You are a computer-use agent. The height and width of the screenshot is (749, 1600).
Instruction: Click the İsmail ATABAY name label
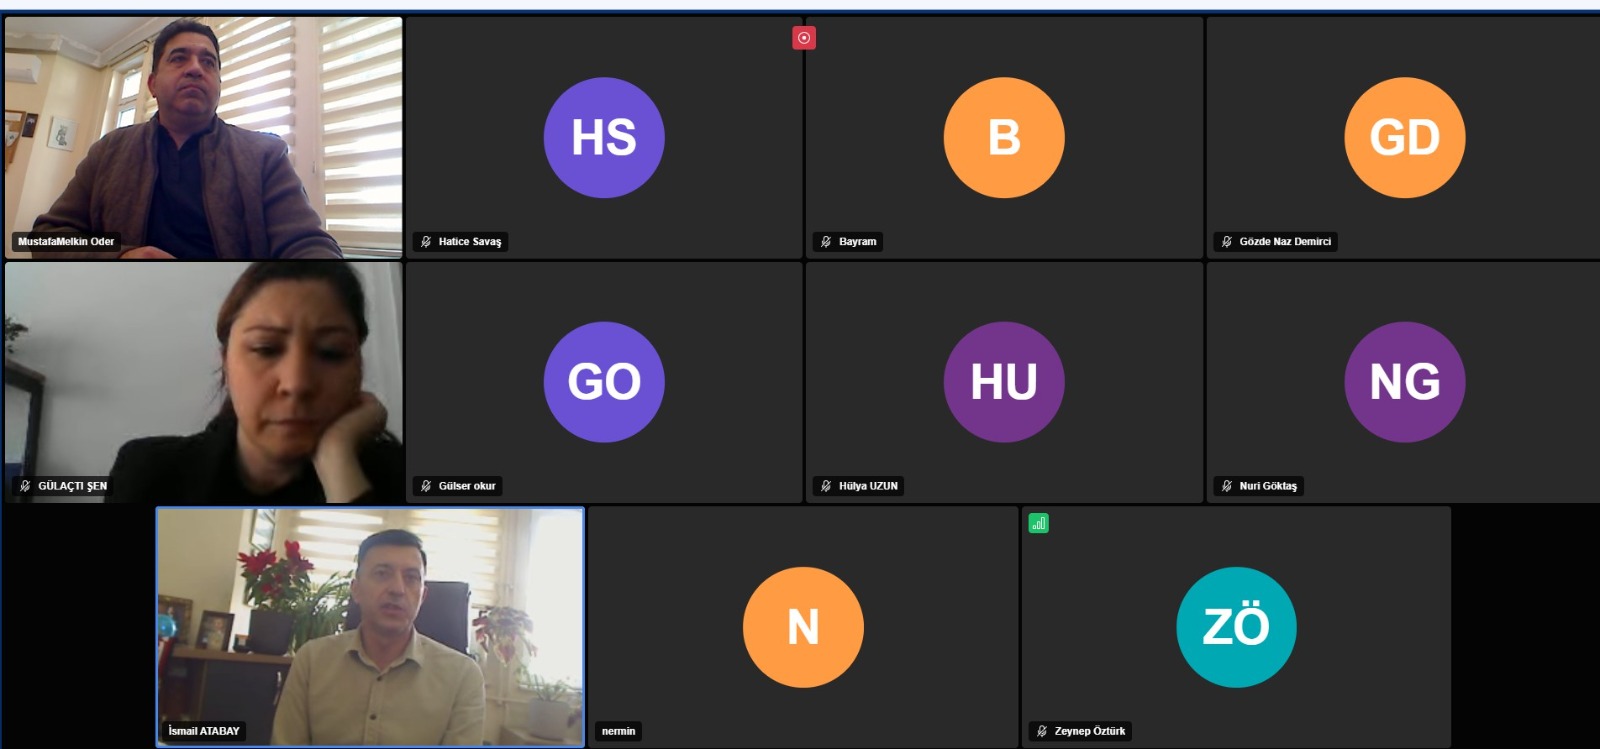pyautogui.click(x=204, y=731)
